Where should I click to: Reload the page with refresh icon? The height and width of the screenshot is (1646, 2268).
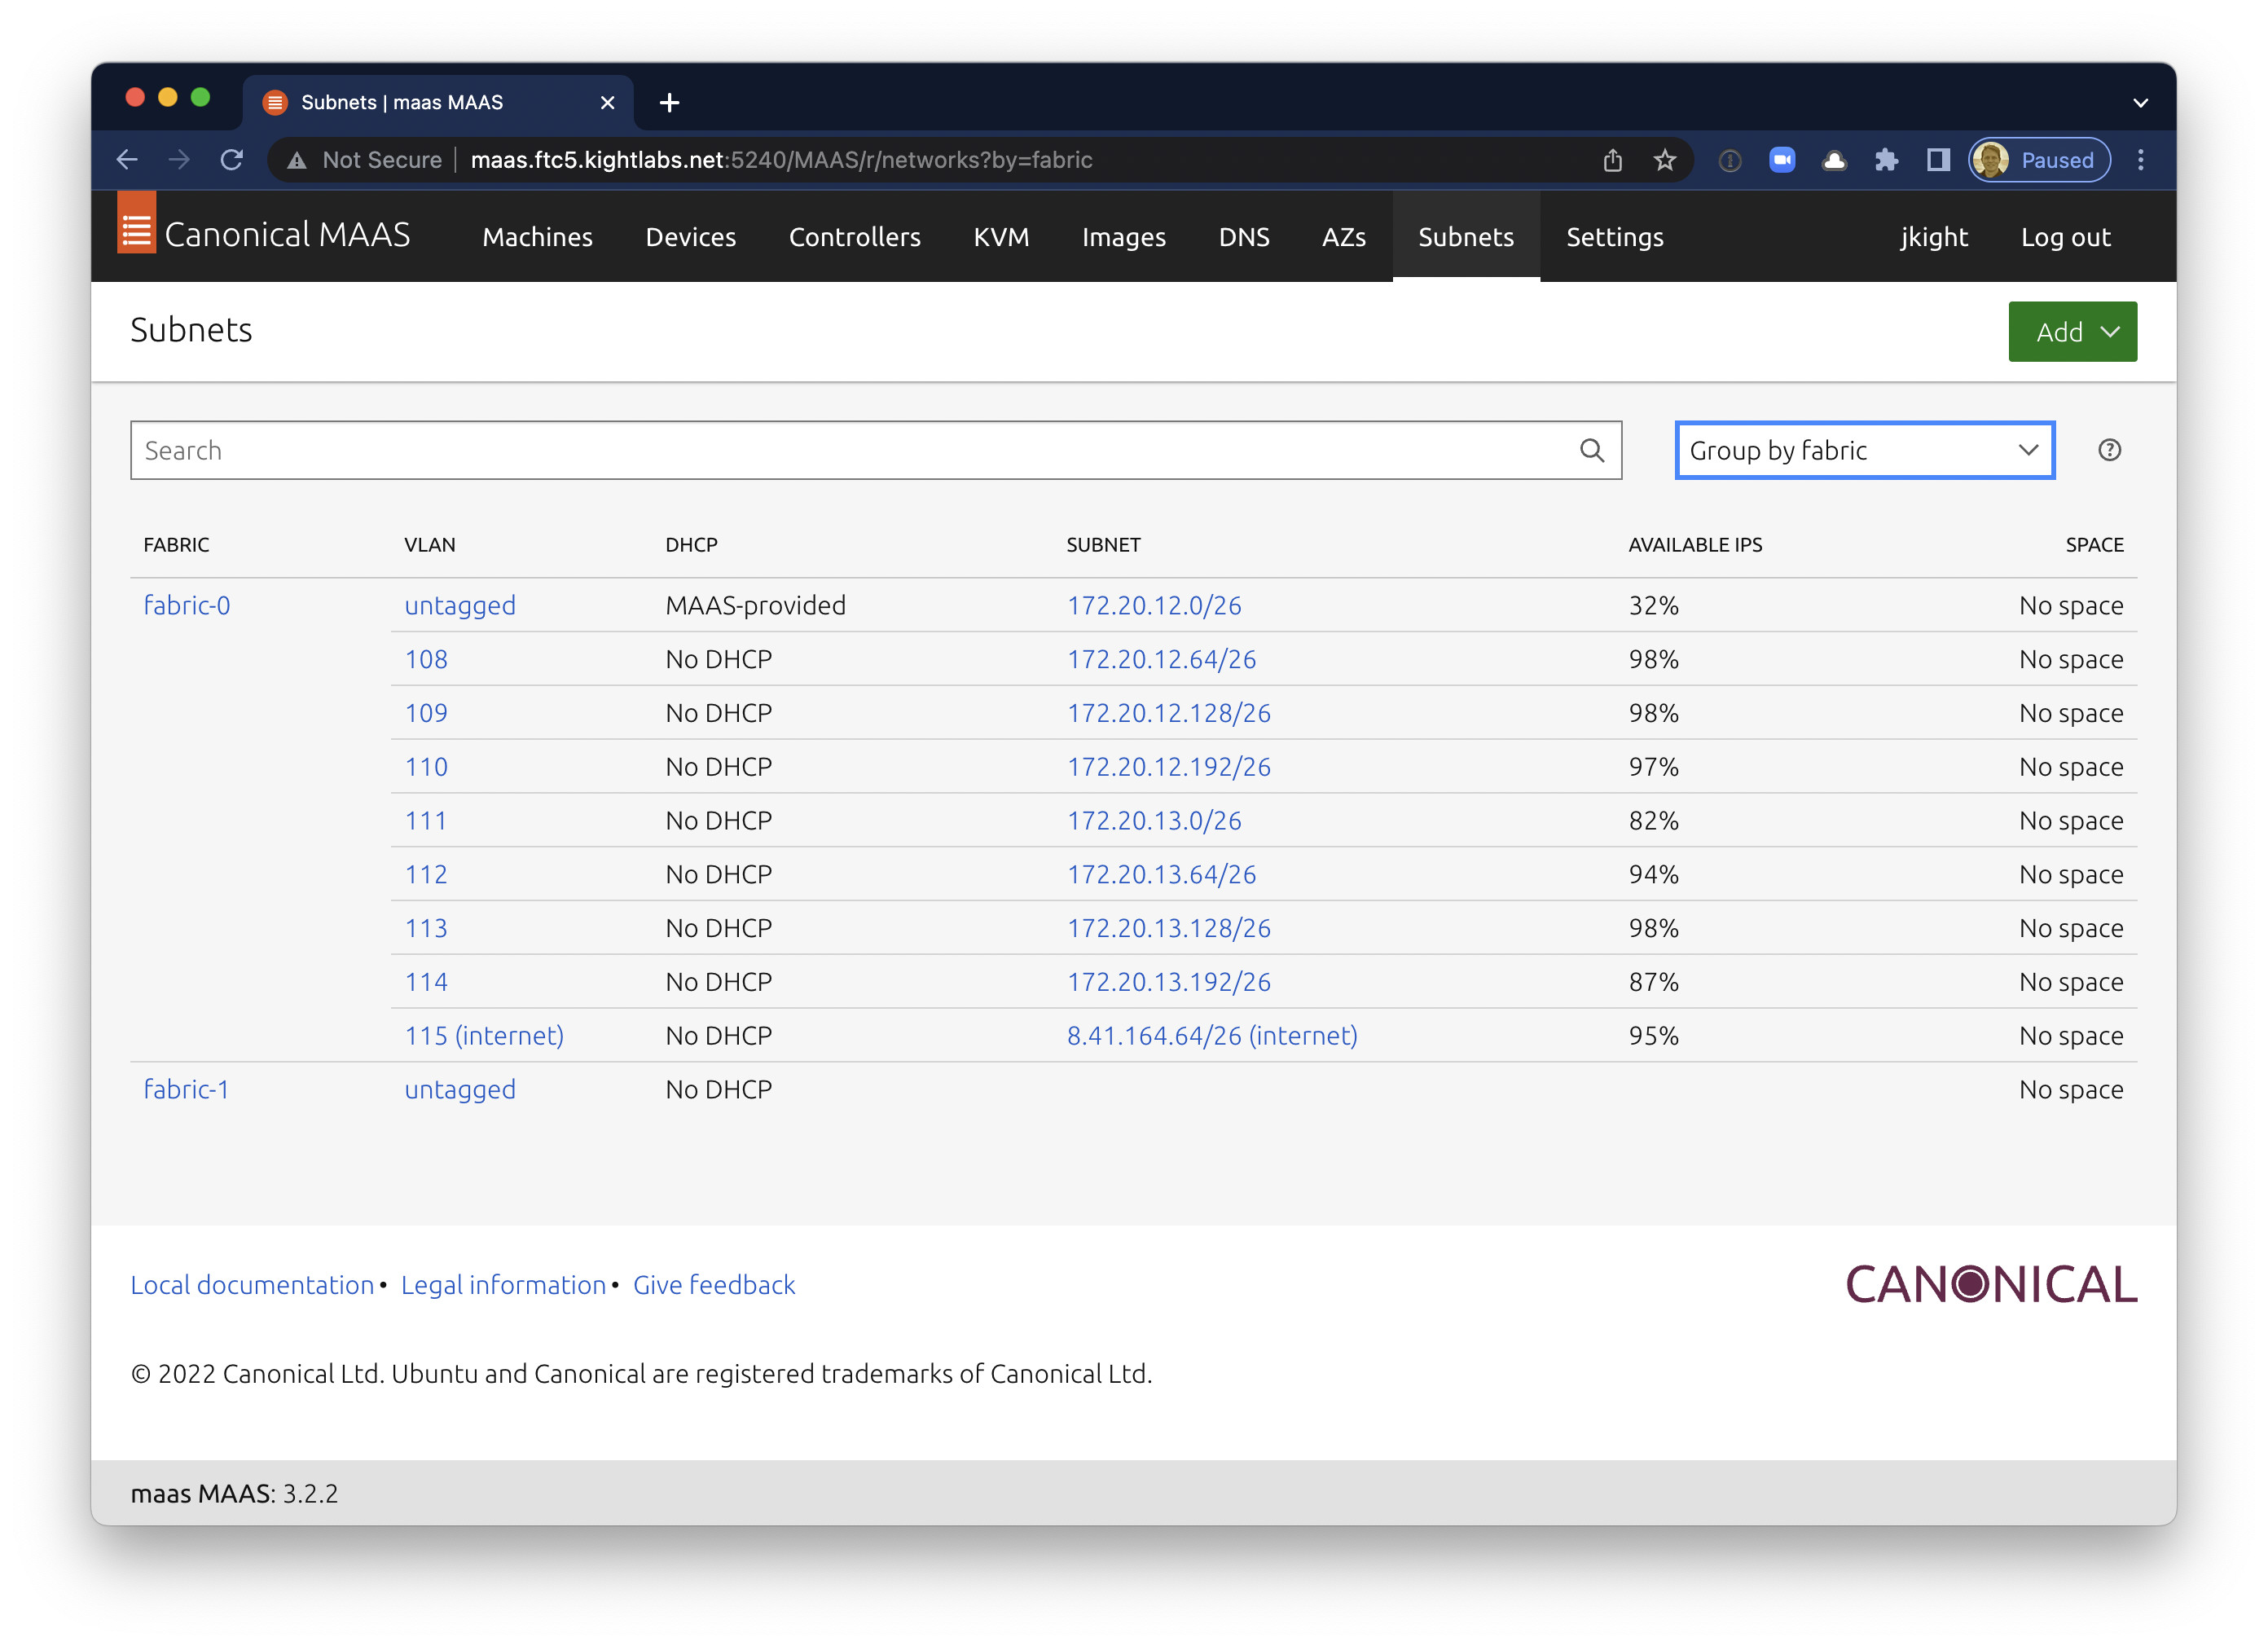(x=232, y=160)
